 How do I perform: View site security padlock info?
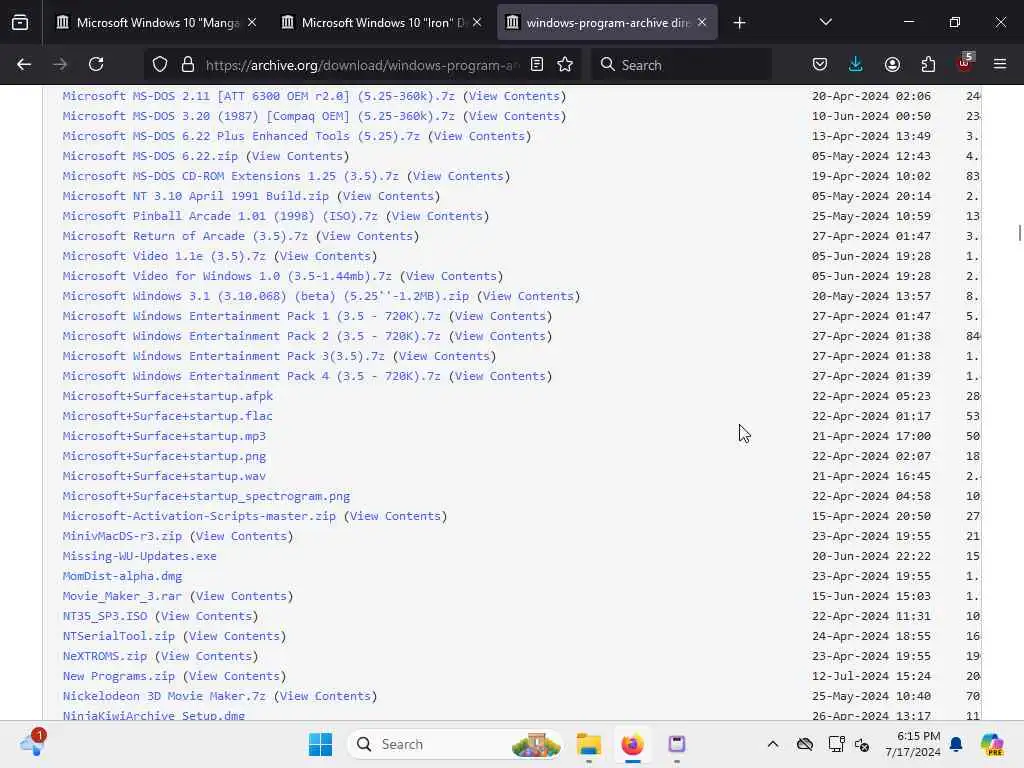pos(188,65)
